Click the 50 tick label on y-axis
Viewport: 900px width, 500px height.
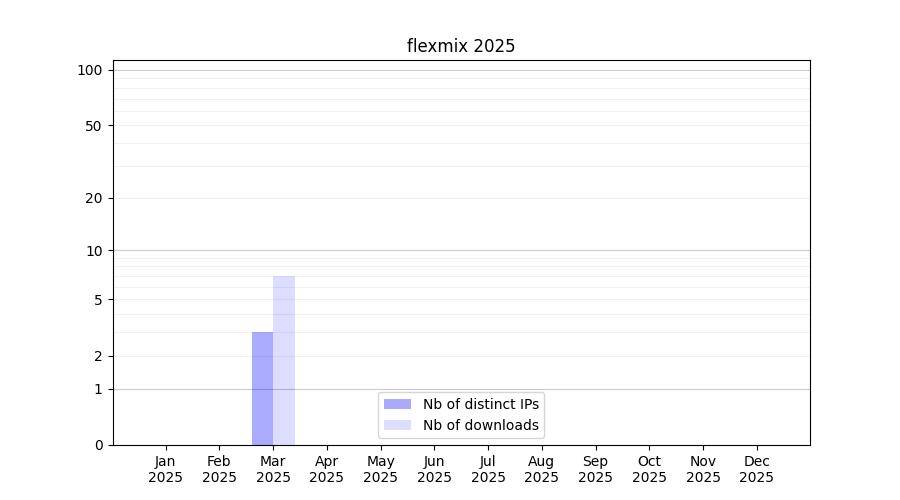pyautogui.click(x=93, y=126)
